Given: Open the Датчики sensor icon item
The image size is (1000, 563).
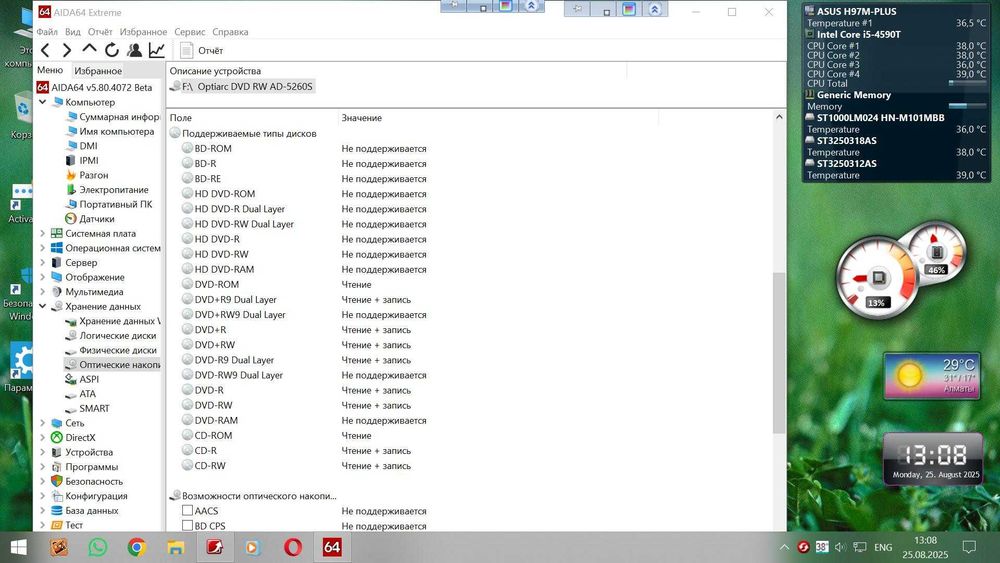Looking at the screenshot, I should click(71, 219).
